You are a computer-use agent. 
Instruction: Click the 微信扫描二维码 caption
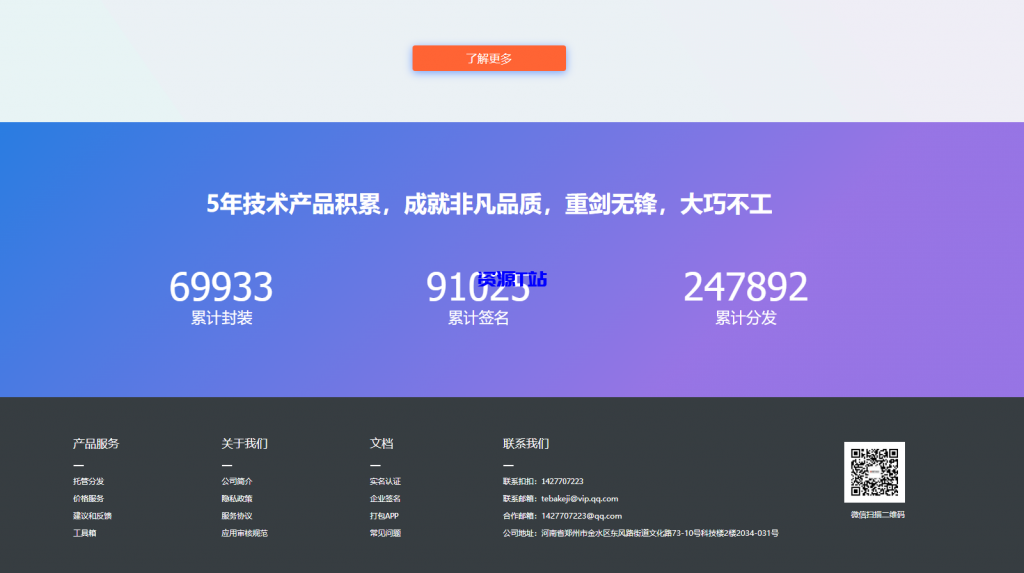pyautogui.click(x=878, y=515)
